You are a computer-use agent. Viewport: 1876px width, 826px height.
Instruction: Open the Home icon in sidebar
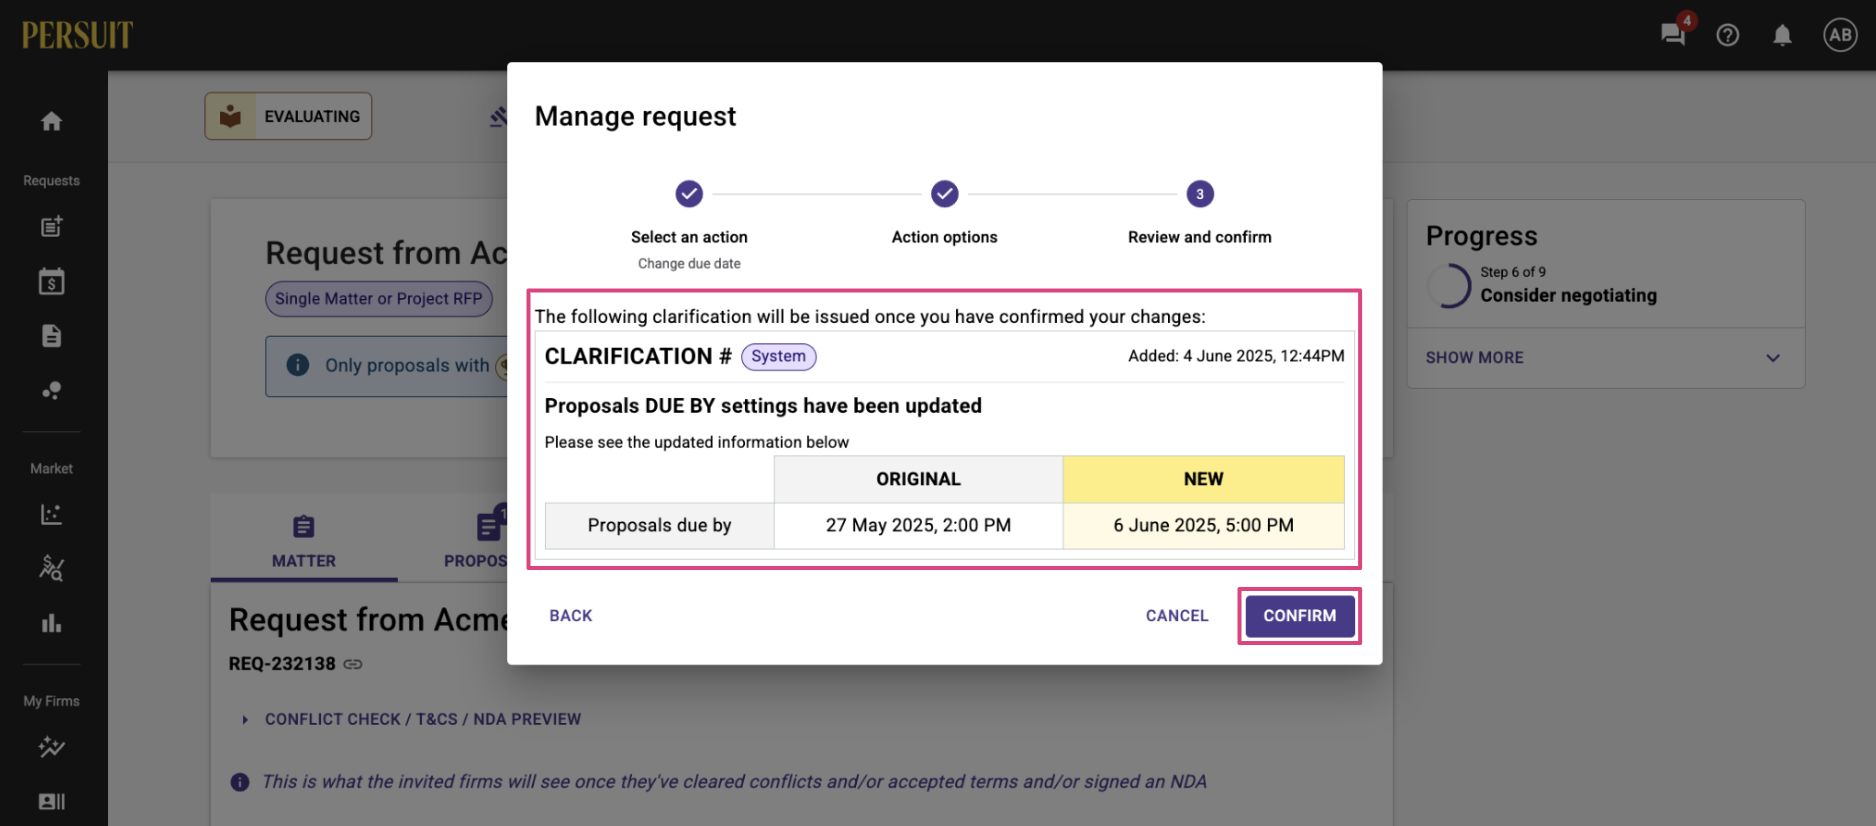click(x=51, y=122)
